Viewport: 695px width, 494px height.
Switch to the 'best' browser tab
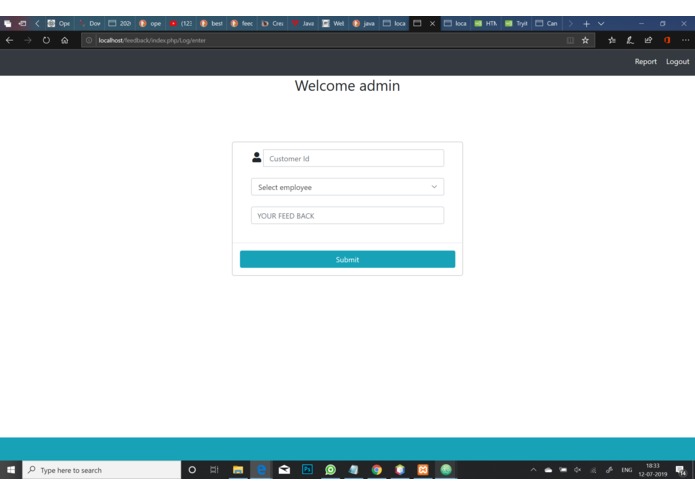click(212, 23)
